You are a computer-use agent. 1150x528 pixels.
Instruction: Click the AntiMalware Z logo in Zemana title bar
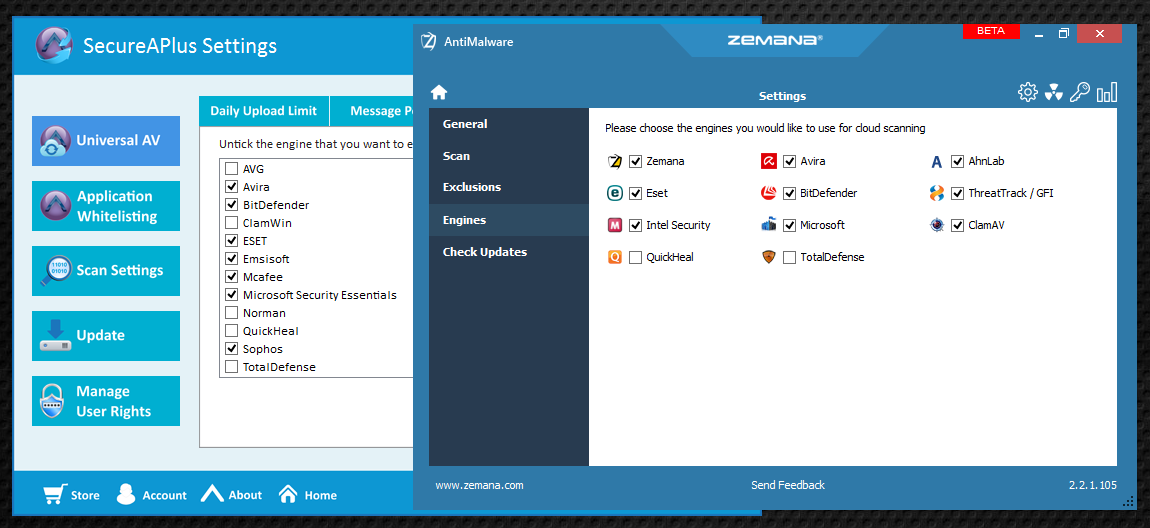pos(429,41)
